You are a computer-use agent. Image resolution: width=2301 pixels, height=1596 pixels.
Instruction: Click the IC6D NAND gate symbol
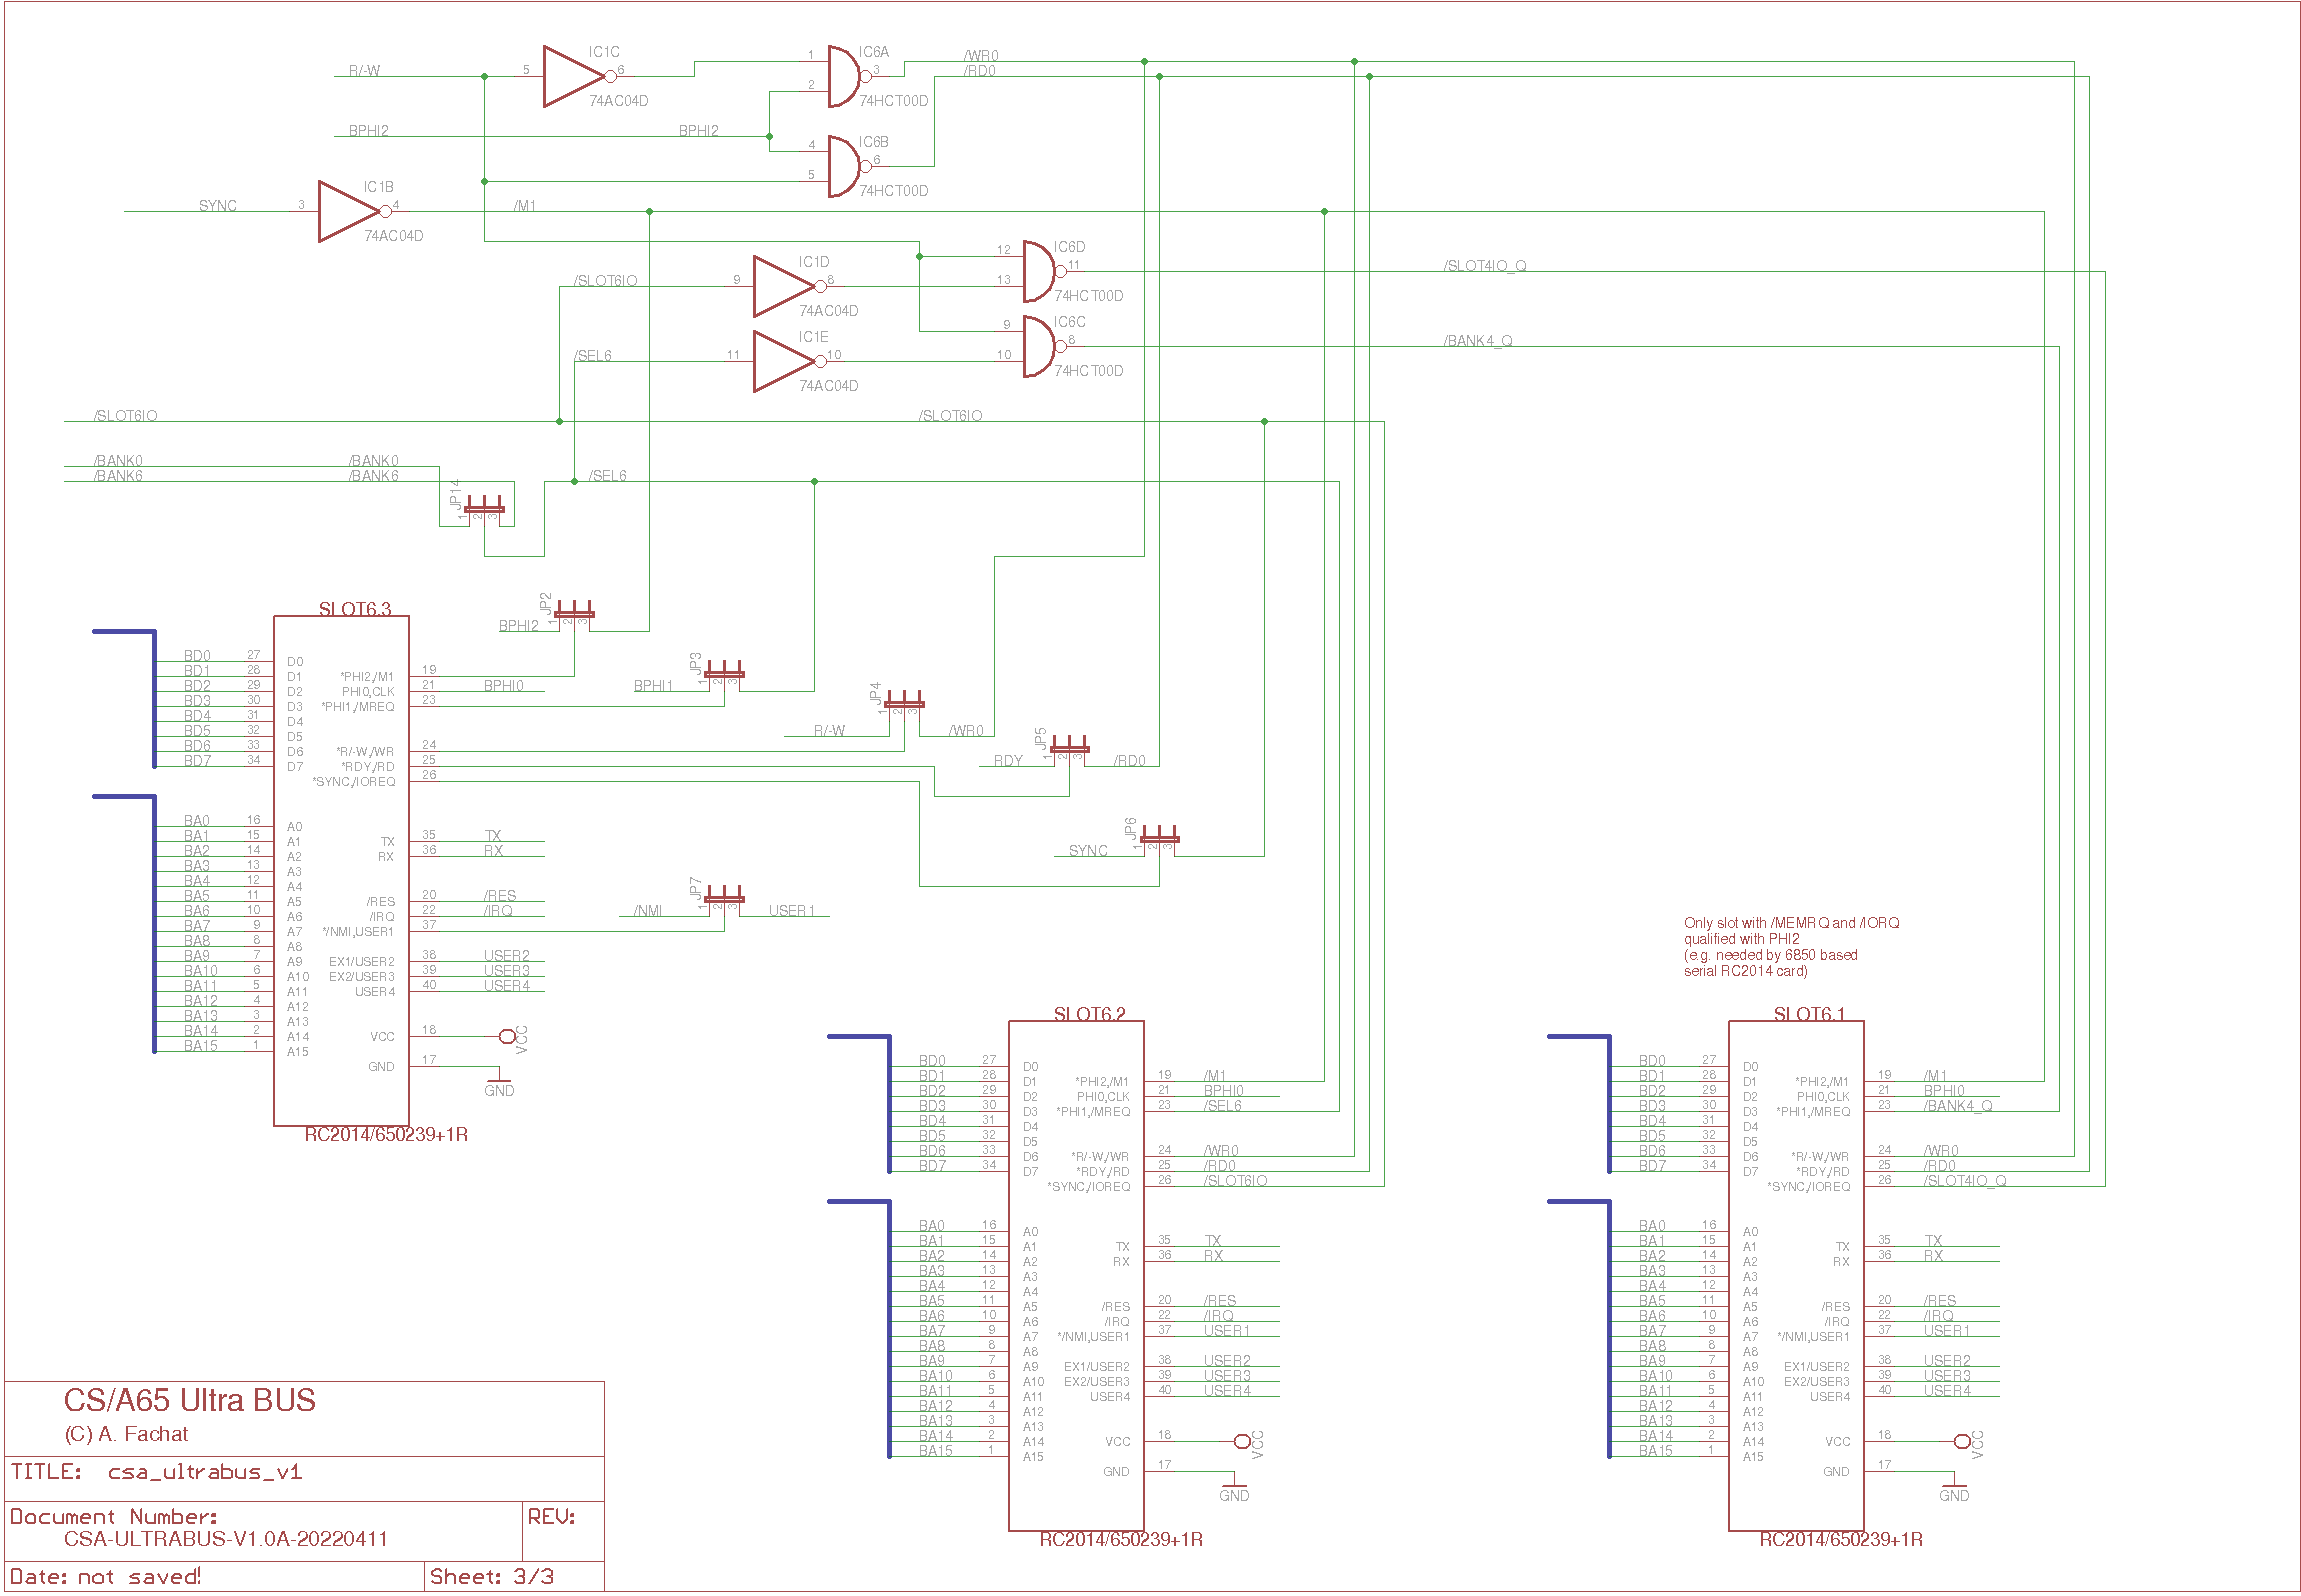coord(1039,271)
